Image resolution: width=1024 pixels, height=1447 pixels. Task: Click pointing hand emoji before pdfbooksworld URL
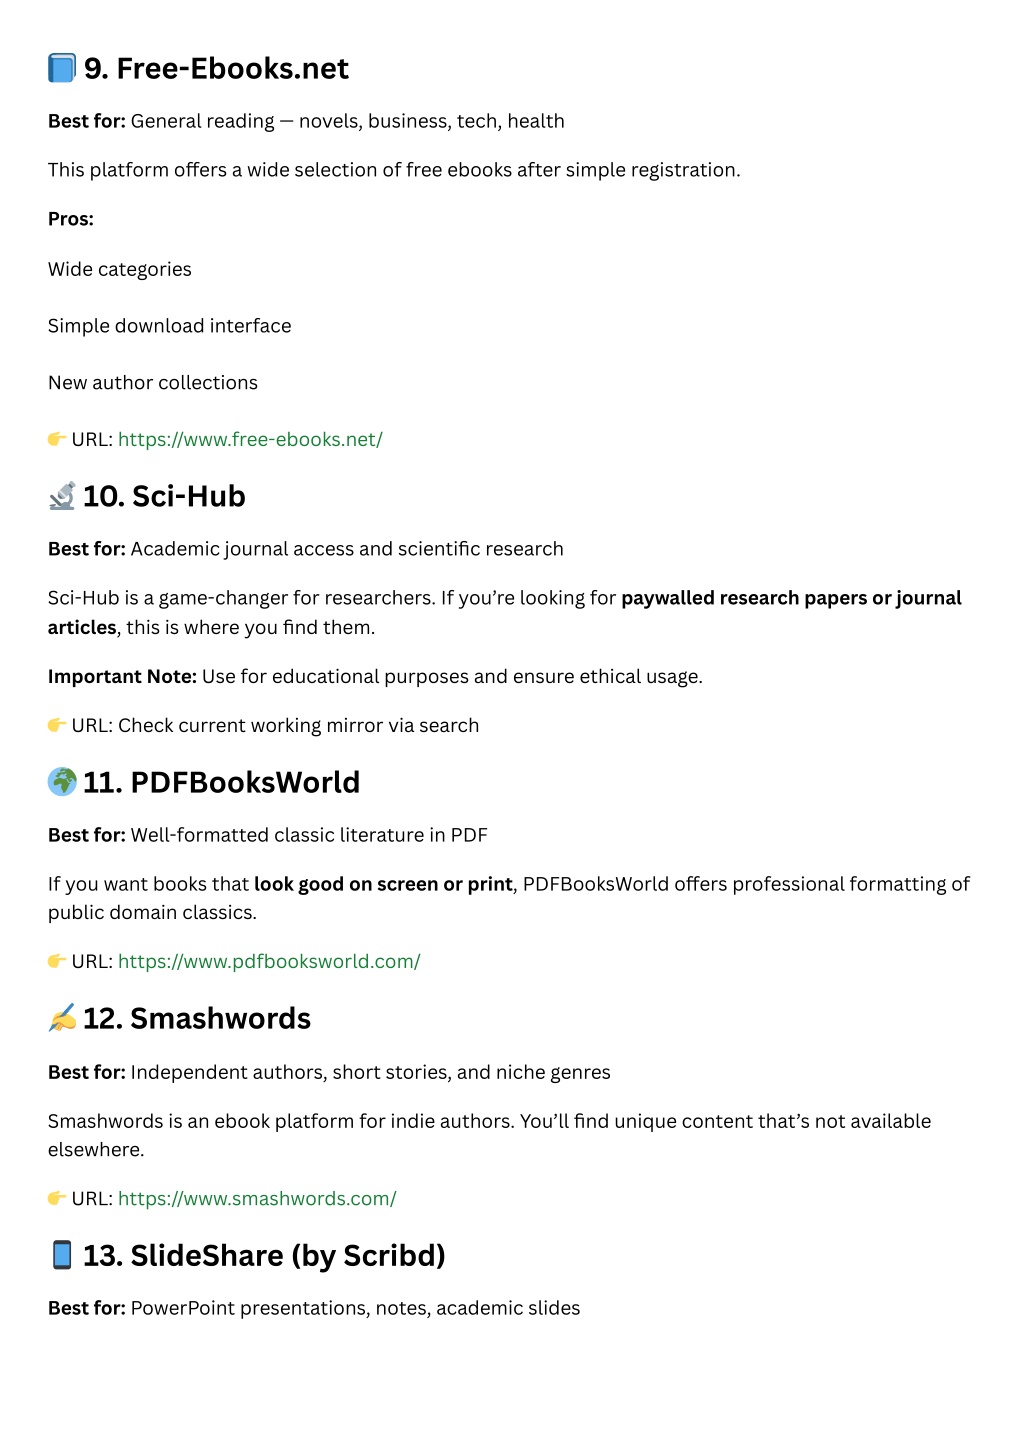(x=57, y=961)
